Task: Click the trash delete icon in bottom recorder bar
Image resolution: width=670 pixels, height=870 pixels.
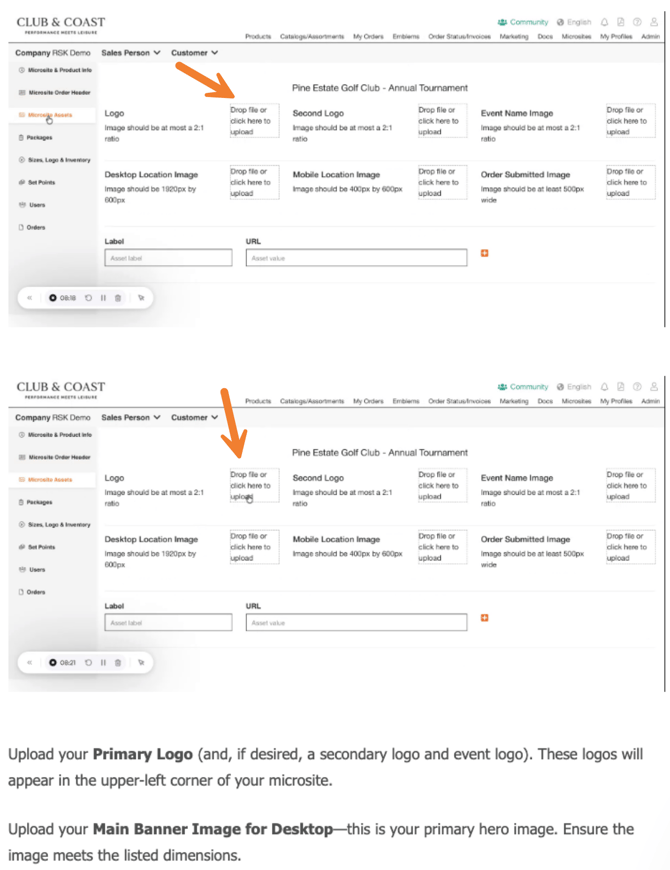Action: coord(118,662)
